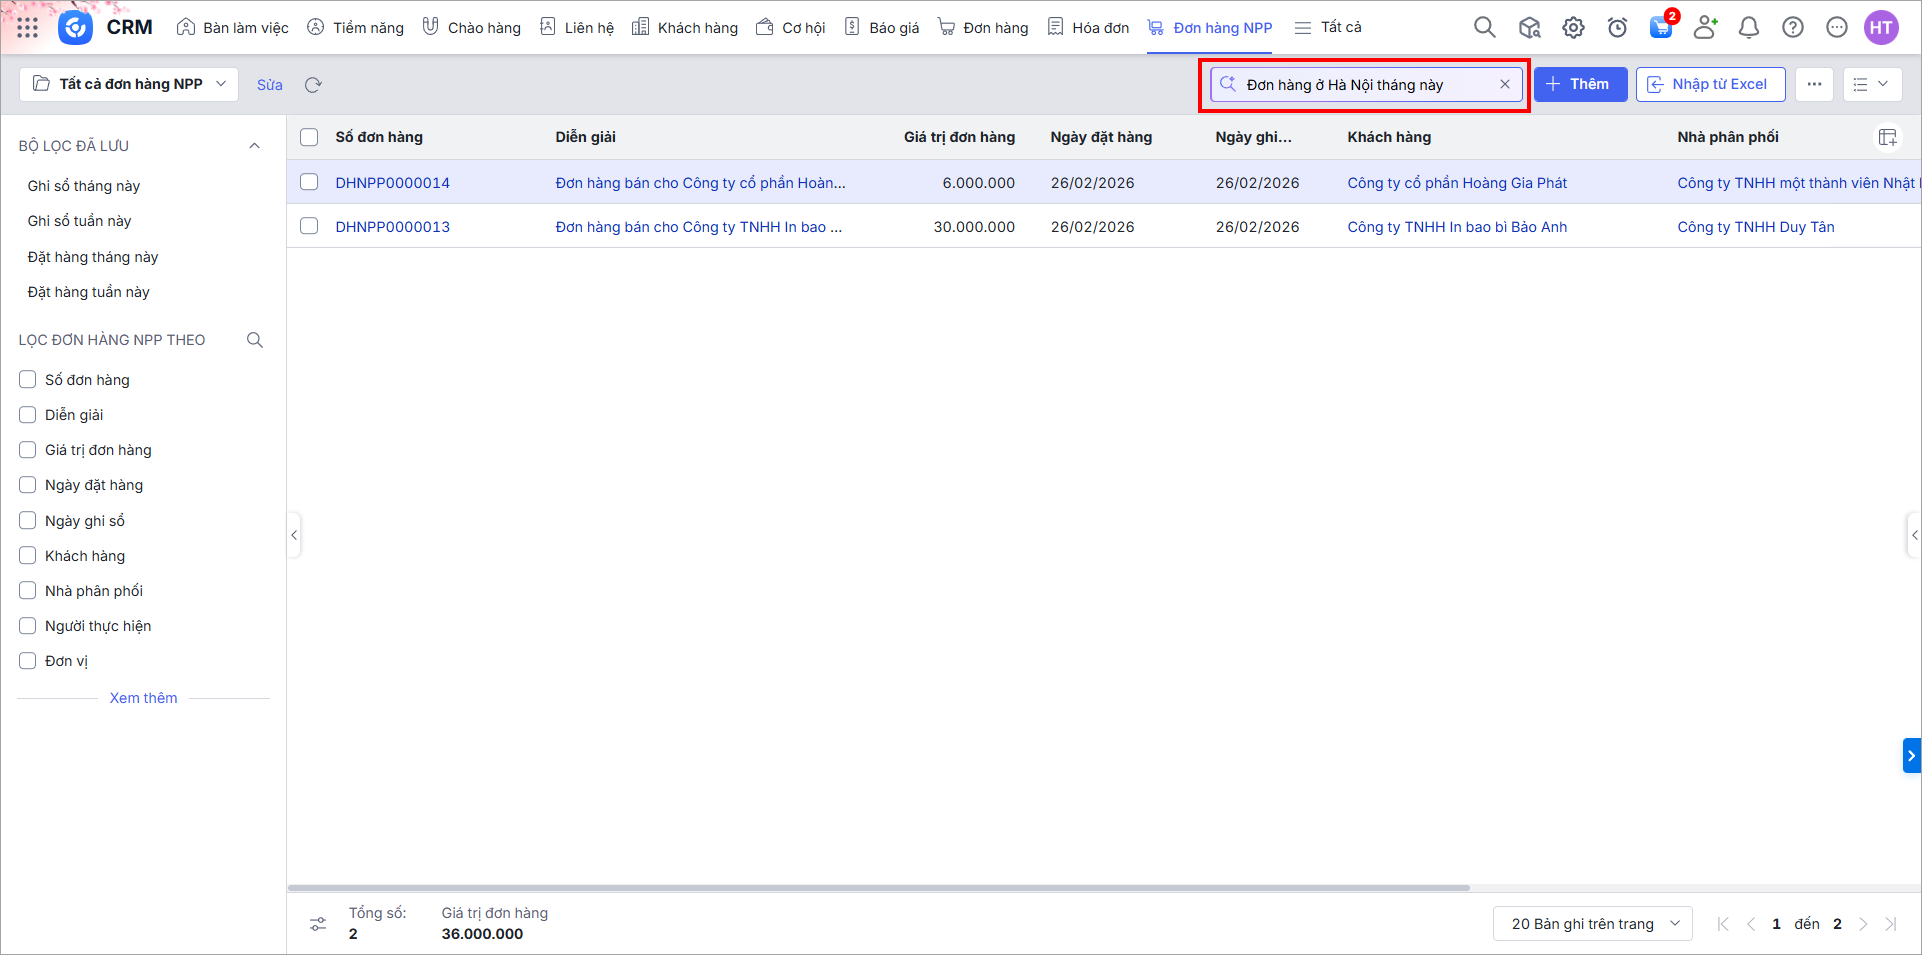Open the alarm clock reminders icon
Viewport: 1922px width, 955px height.
[1617, 28]
